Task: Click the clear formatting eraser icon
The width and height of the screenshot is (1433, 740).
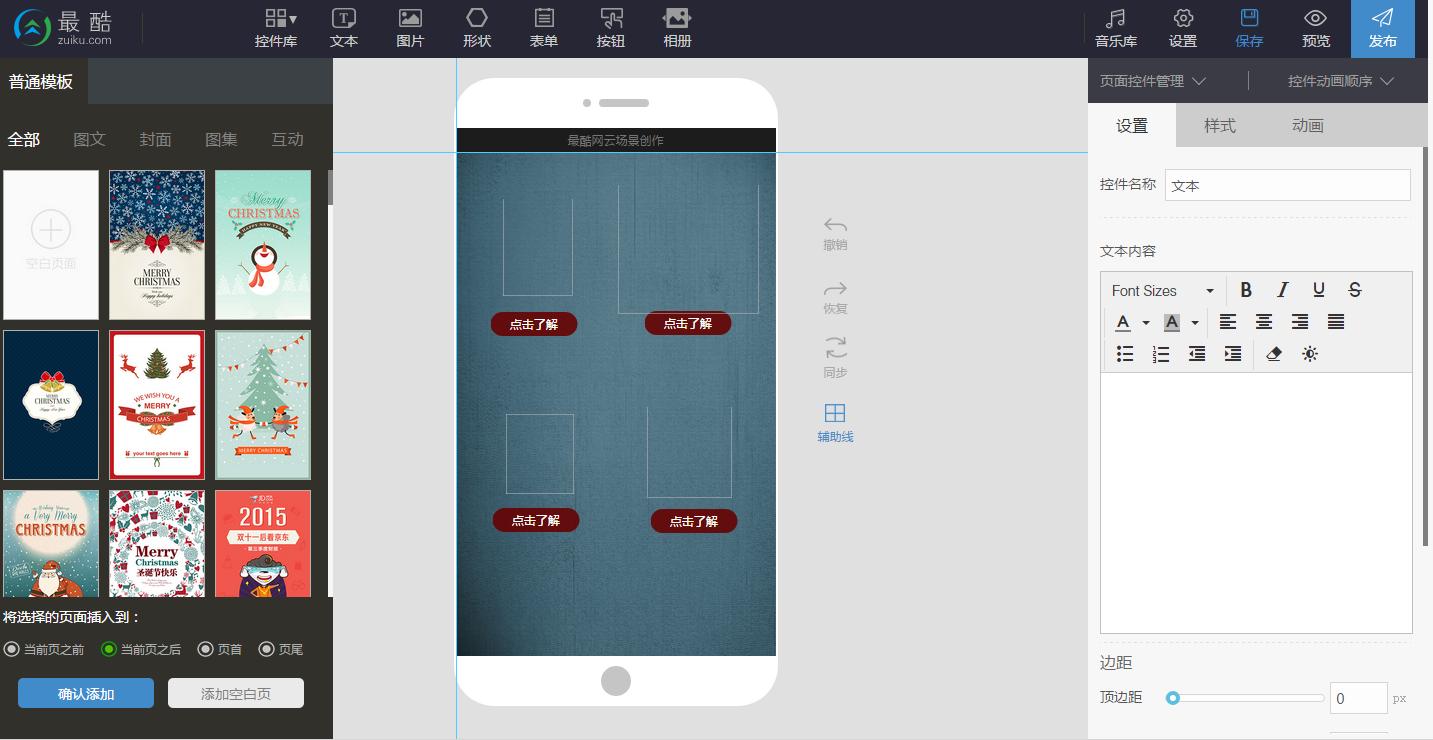Action: (1273, 354)
